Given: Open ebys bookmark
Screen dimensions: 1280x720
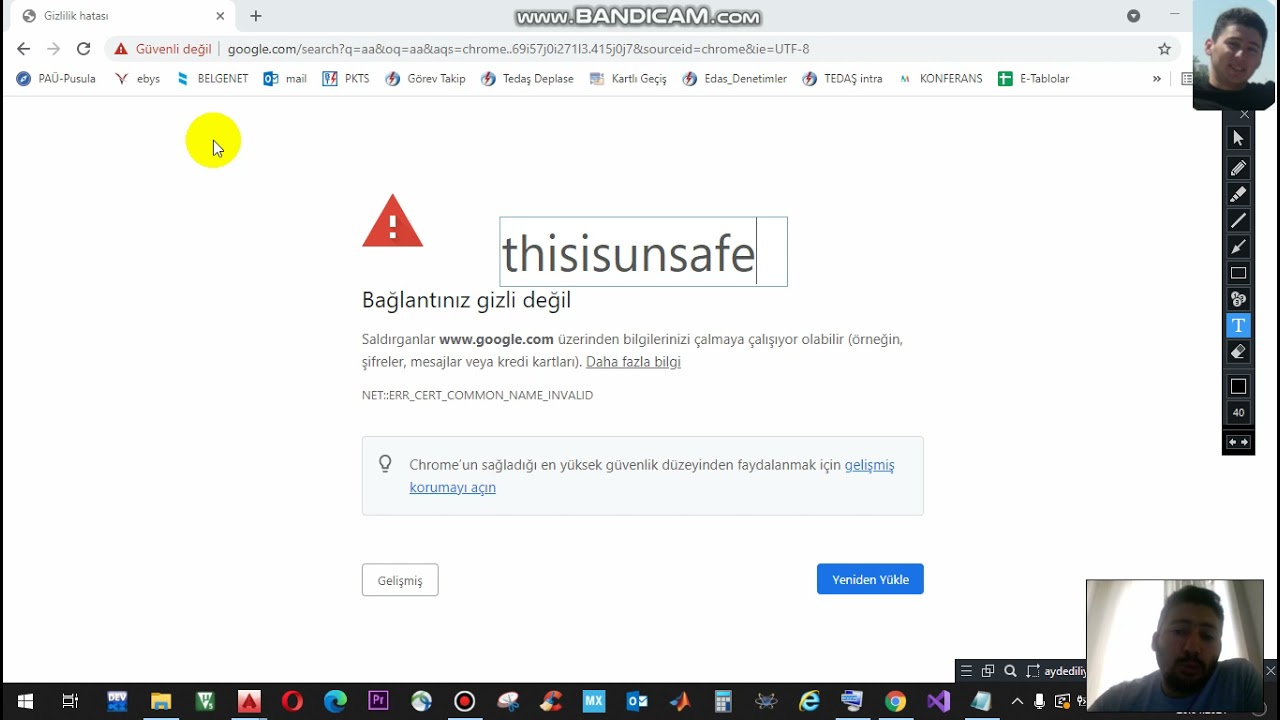Looking at the screenshot, I should [x=138, y=79].
